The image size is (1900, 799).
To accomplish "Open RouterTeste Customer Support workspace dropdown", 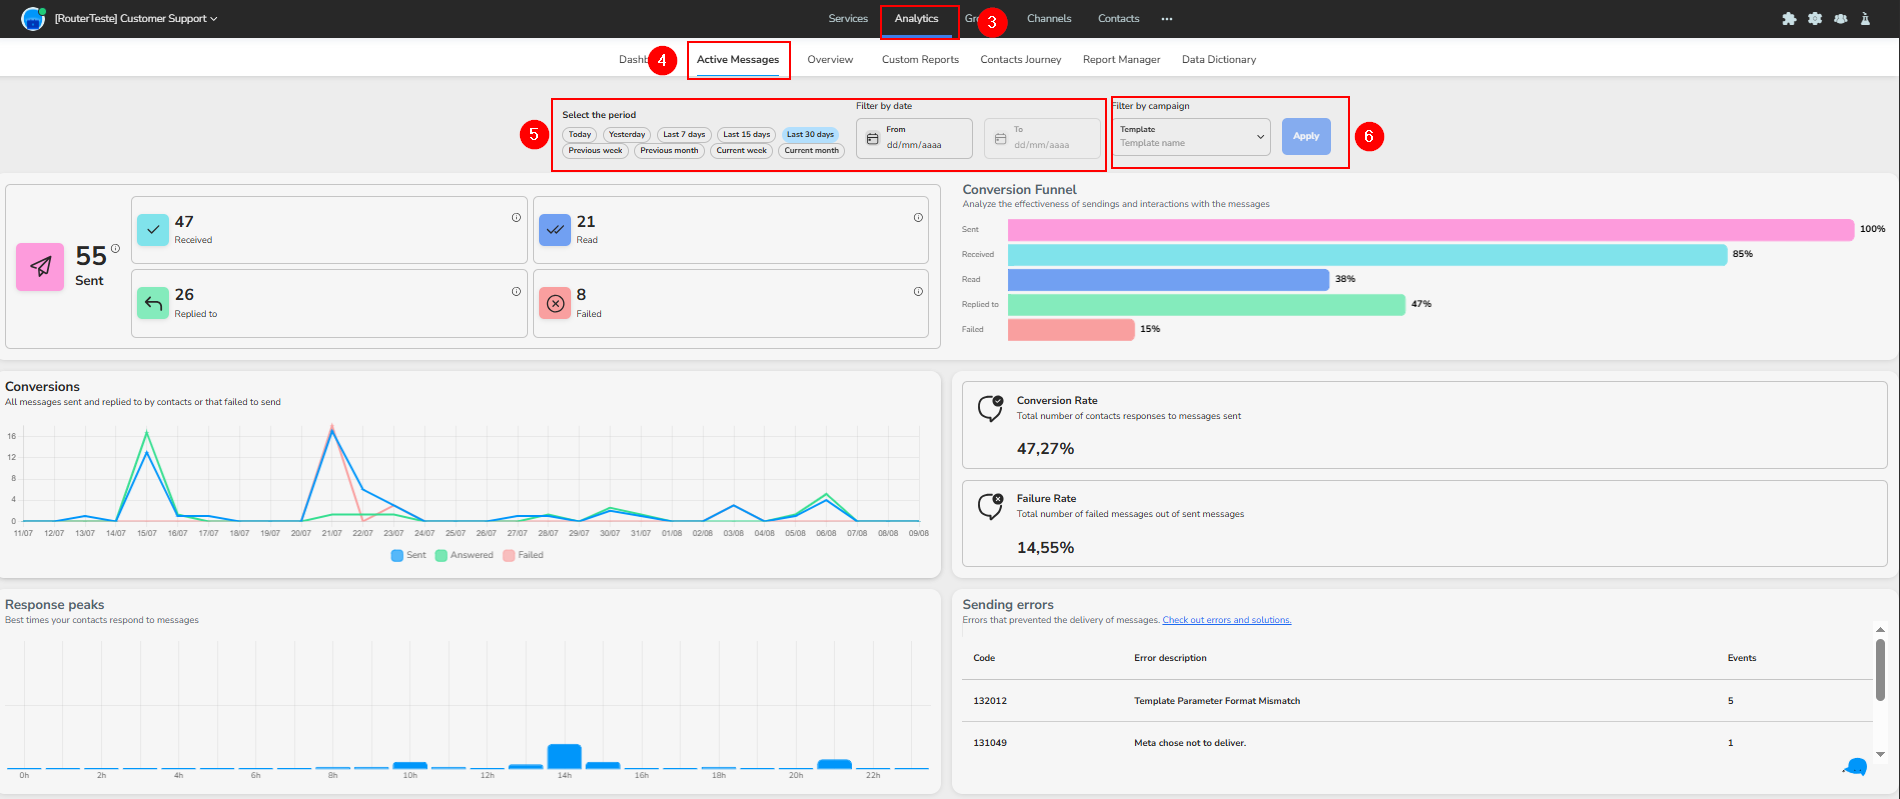I will click(136, 19).
